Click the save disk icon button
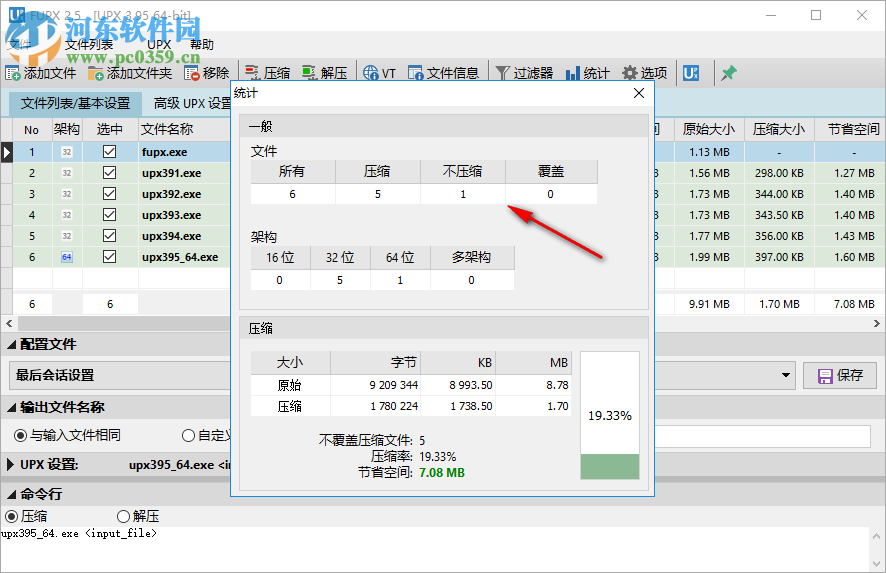The image size is (886, 573). click(825, 376)
